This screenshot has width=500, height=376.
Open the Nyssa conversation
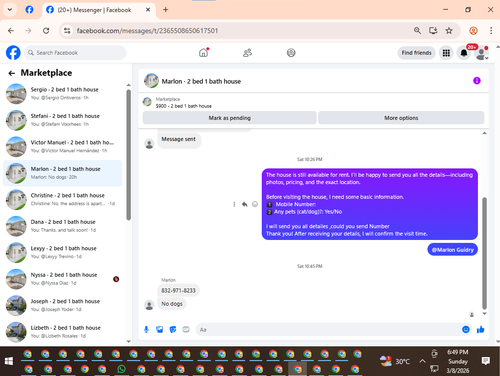pyautogui.click(x=63, y=279)
